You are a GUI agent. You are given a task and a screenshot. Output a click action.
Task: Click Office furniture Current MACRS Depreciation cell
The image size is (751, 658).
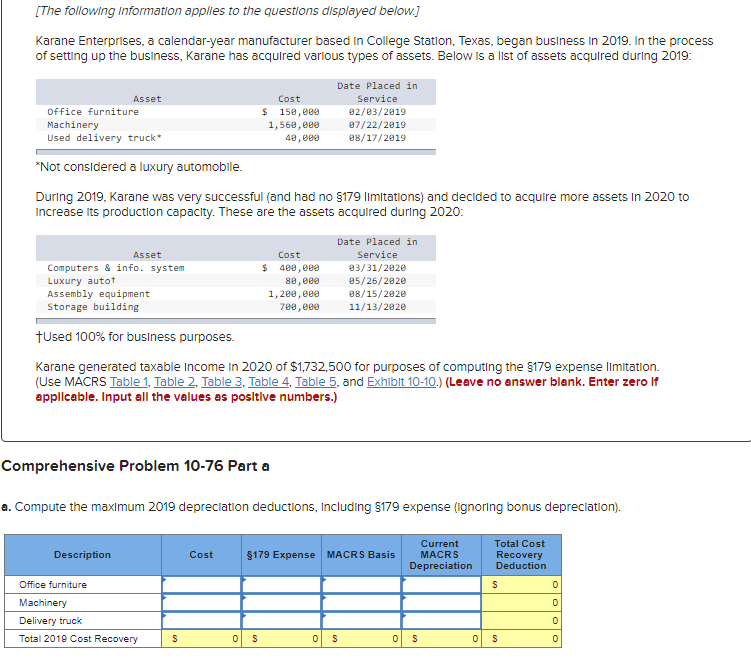[441, 585]
